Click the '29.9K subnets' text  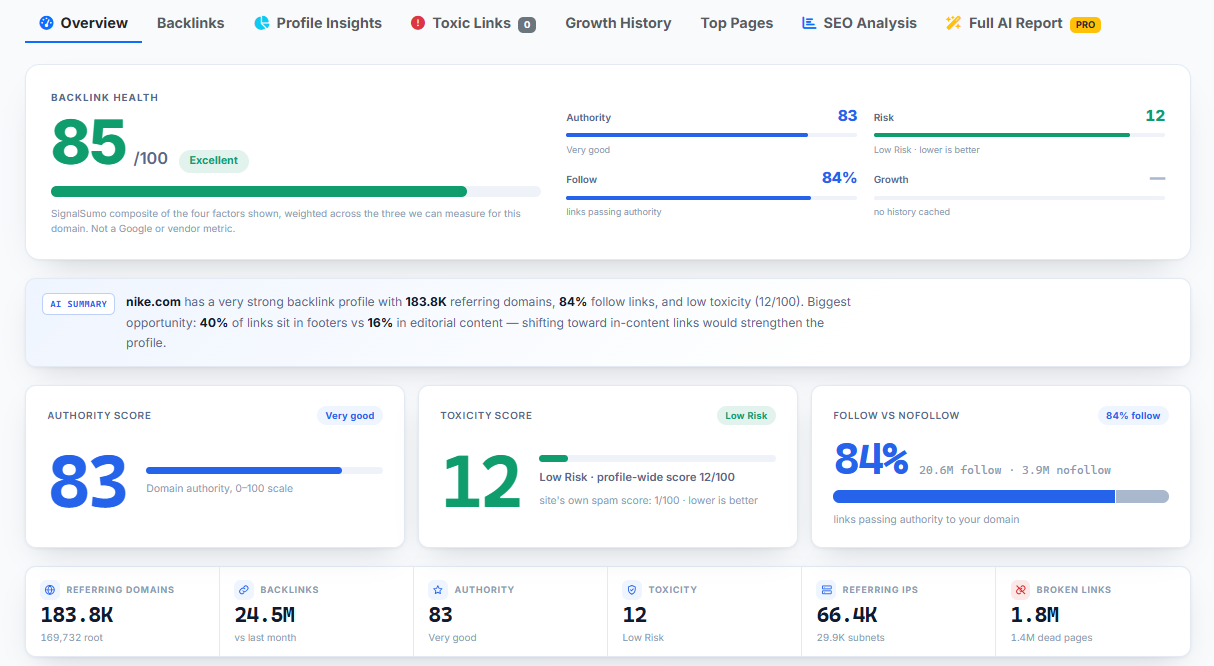pos(850,637)
